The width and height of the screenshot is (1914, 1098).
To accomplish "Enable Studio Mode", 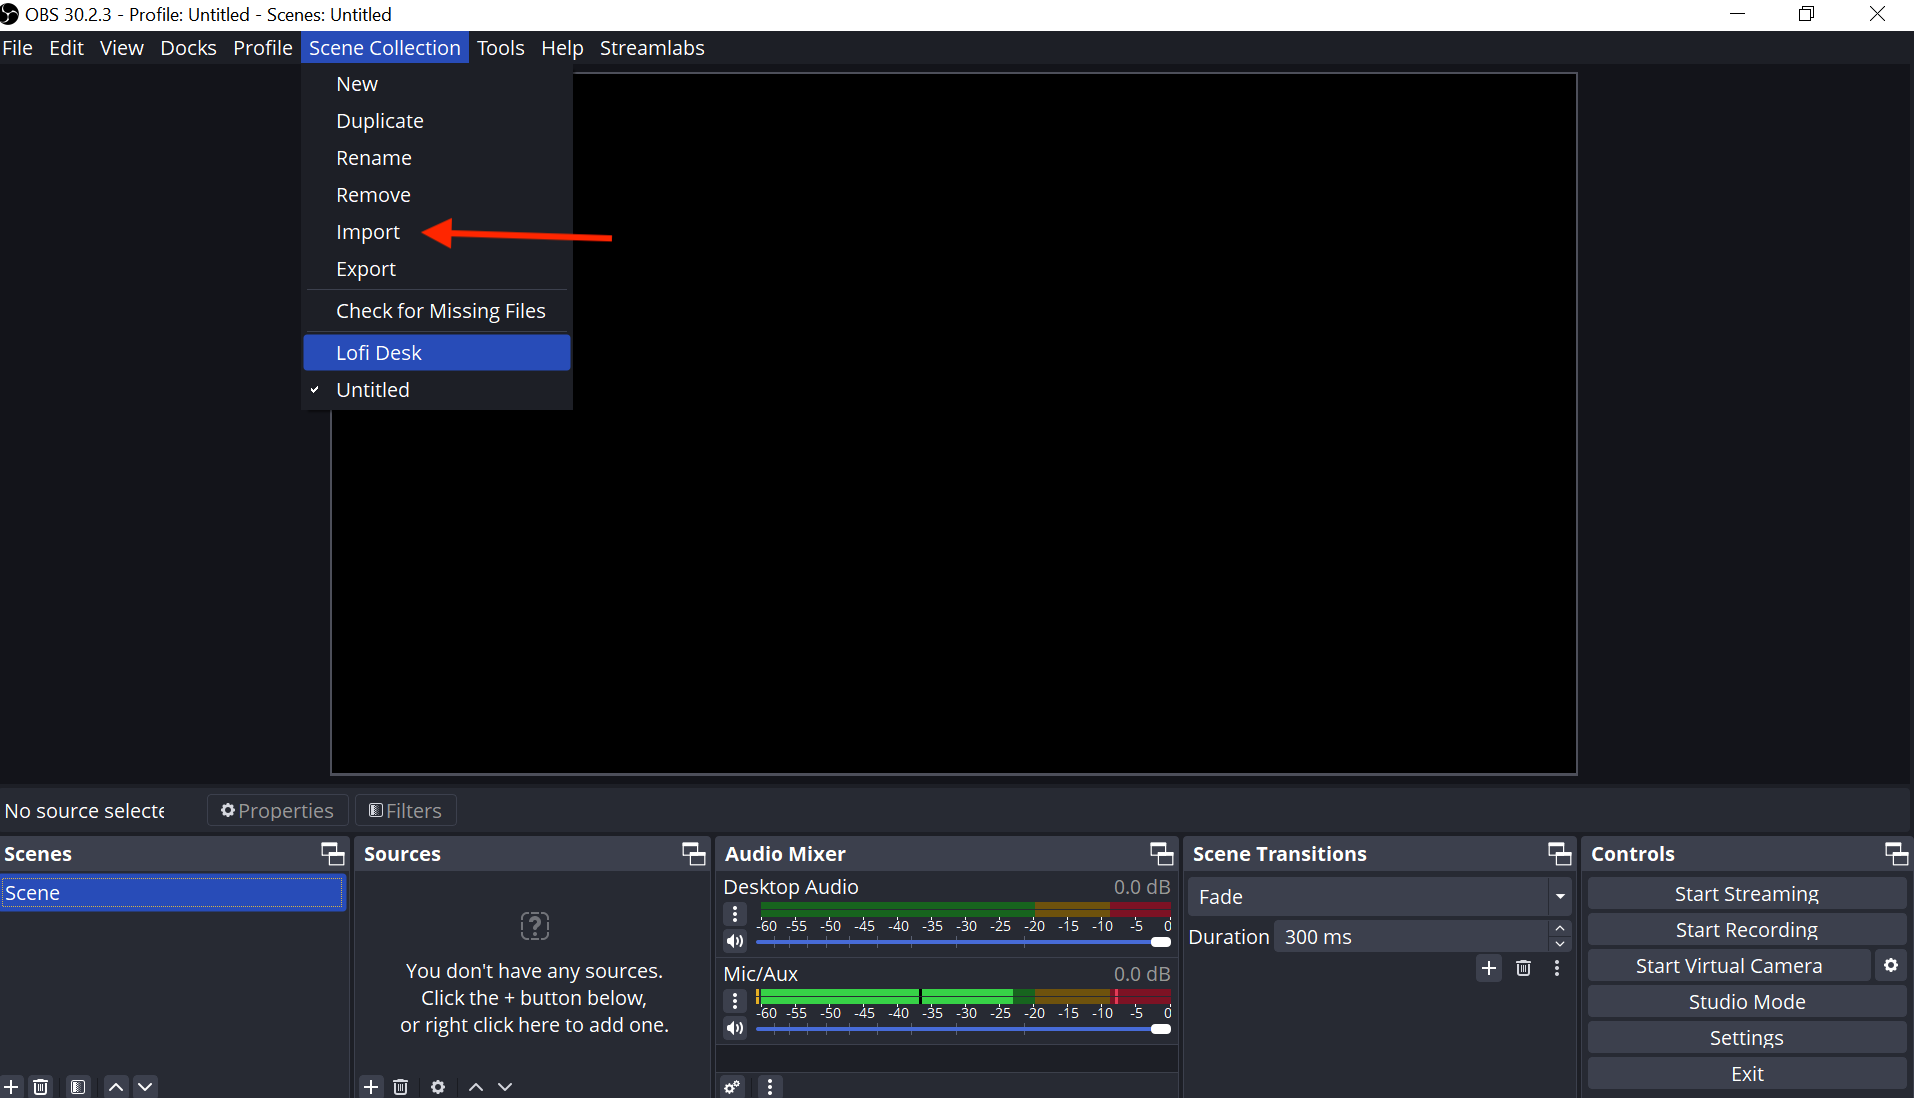I will [1746, 1001].
